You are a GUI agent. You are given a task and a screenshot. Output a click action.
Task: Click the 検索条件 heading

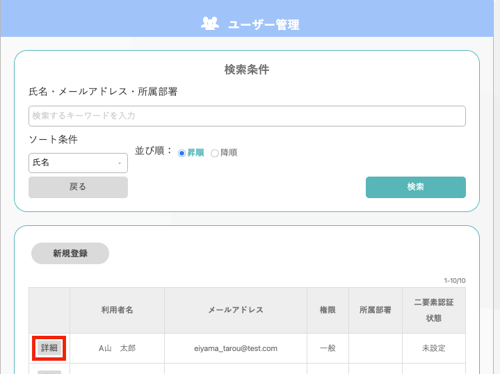247,70
